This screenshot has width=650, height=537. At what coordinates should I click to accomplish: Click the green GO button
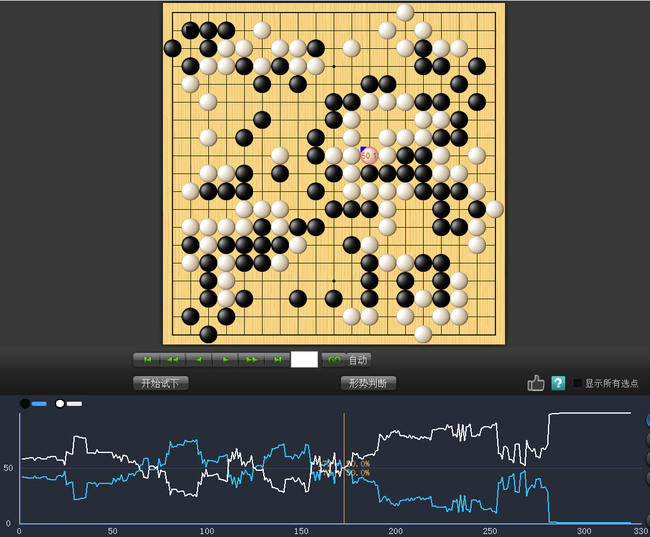334,360
